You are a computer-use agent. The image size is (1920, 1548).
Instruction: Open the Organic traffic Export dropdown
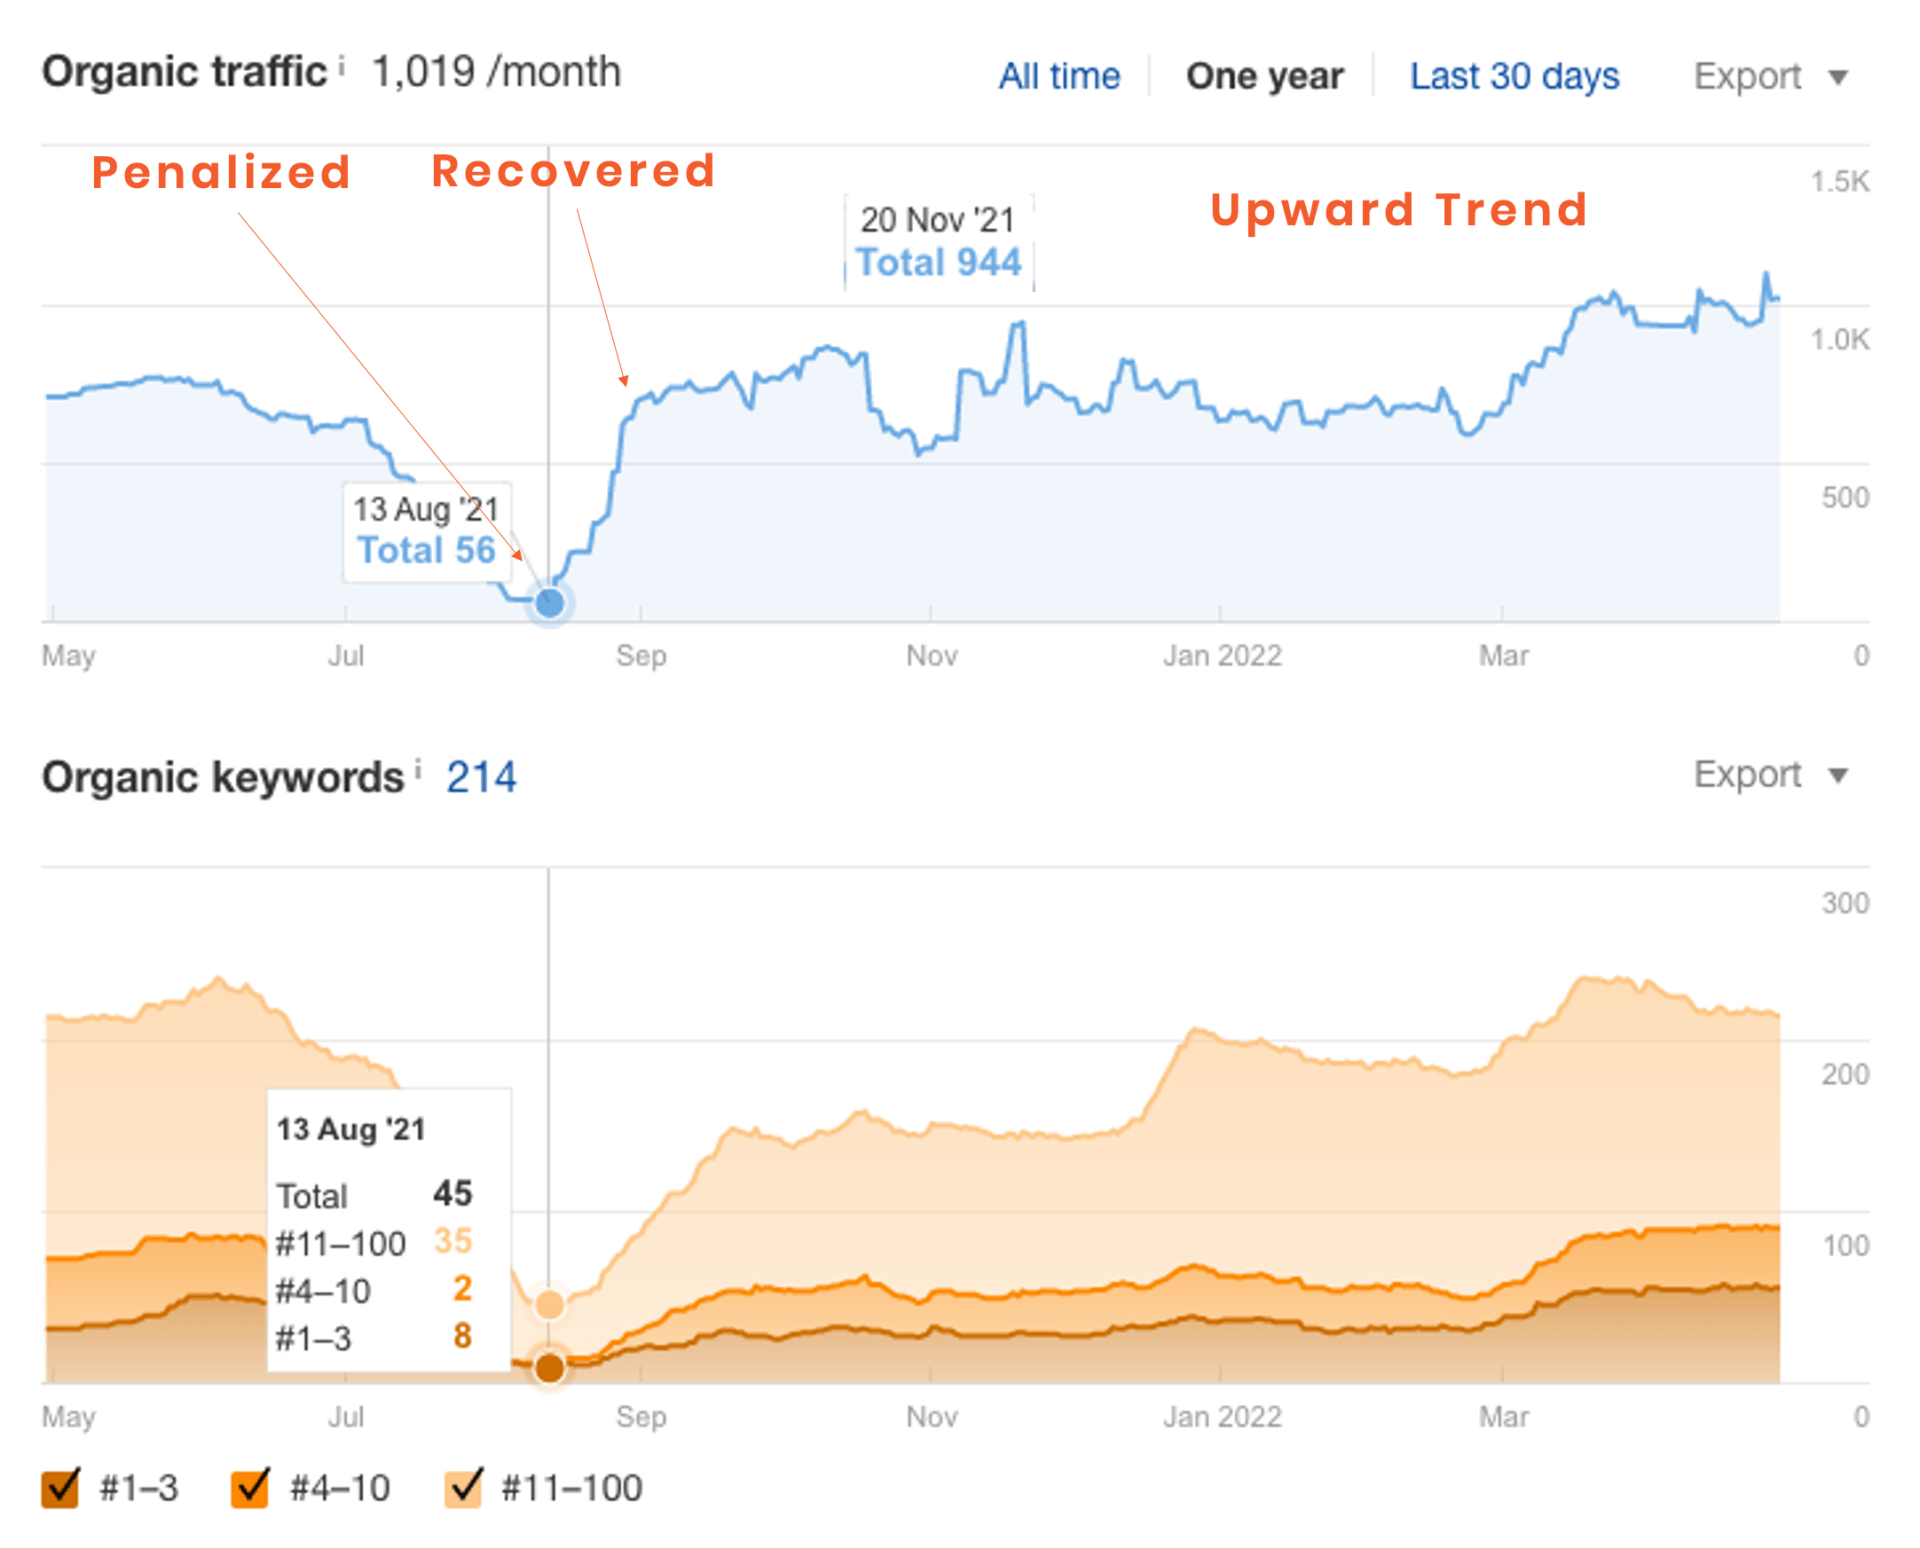point(1770,76)
